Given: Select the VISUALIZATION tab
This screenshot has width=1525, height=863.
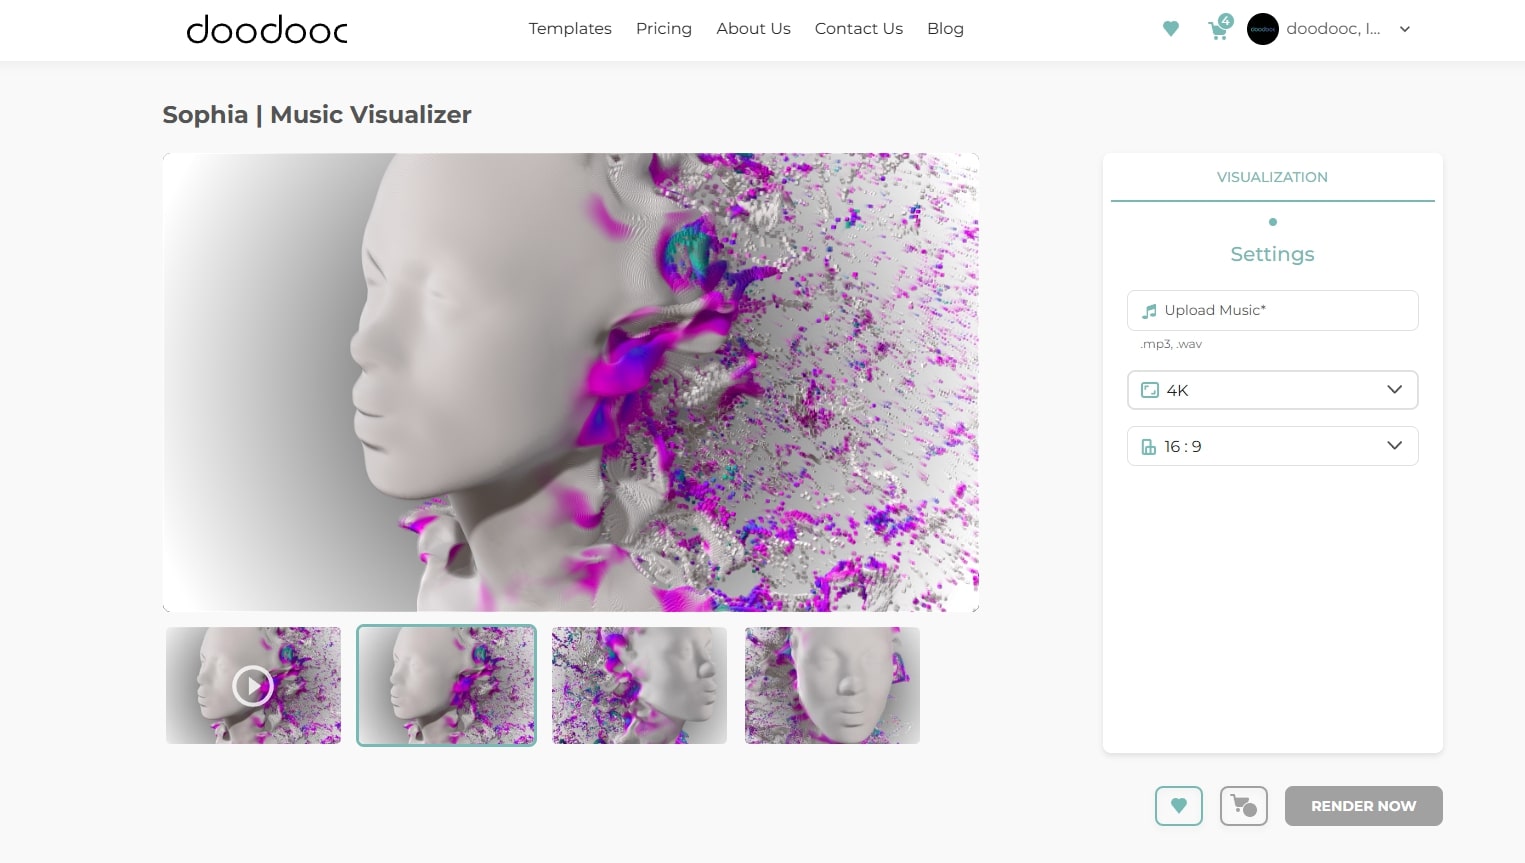Looking at the screenshot, I should [1272, 177].
